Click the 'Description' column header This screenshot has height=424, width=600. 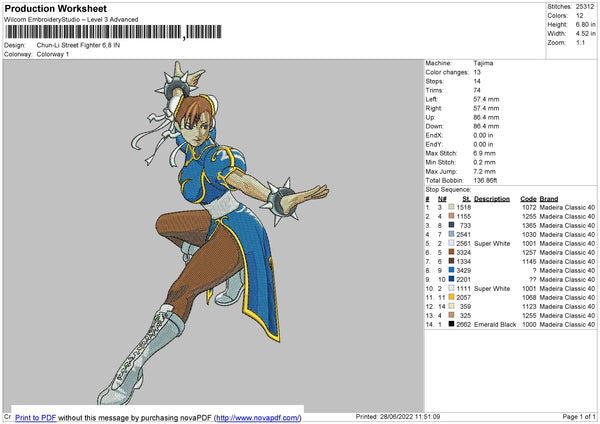point(492,199)
